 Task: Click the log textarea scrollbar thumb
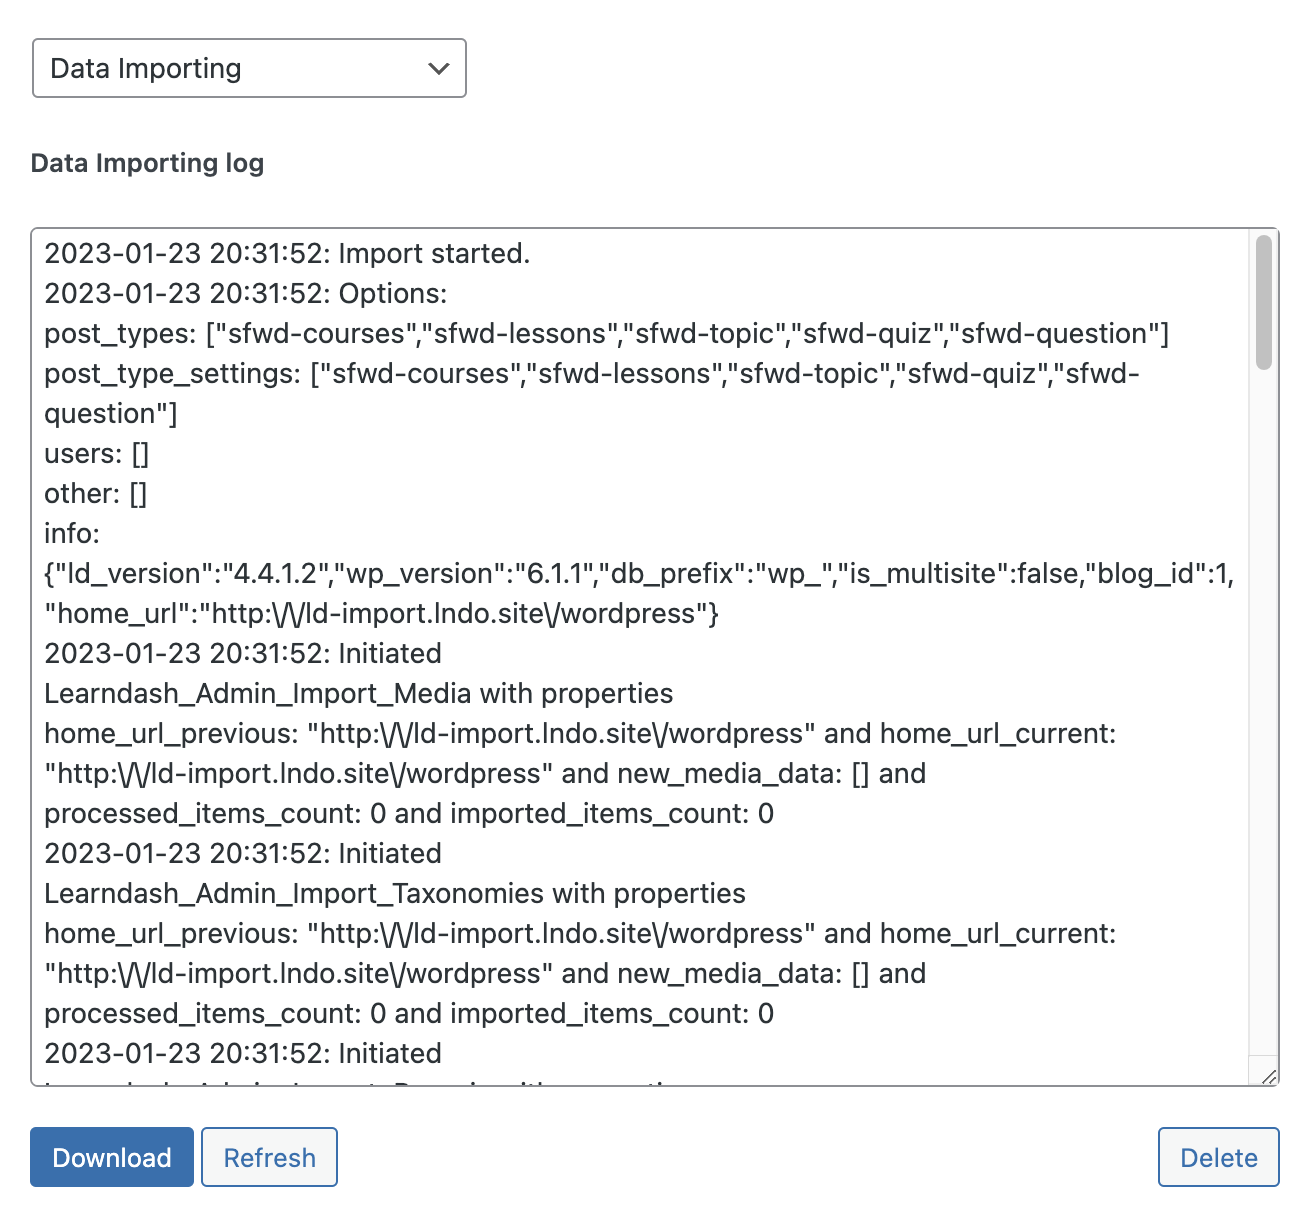(1264, 302)
